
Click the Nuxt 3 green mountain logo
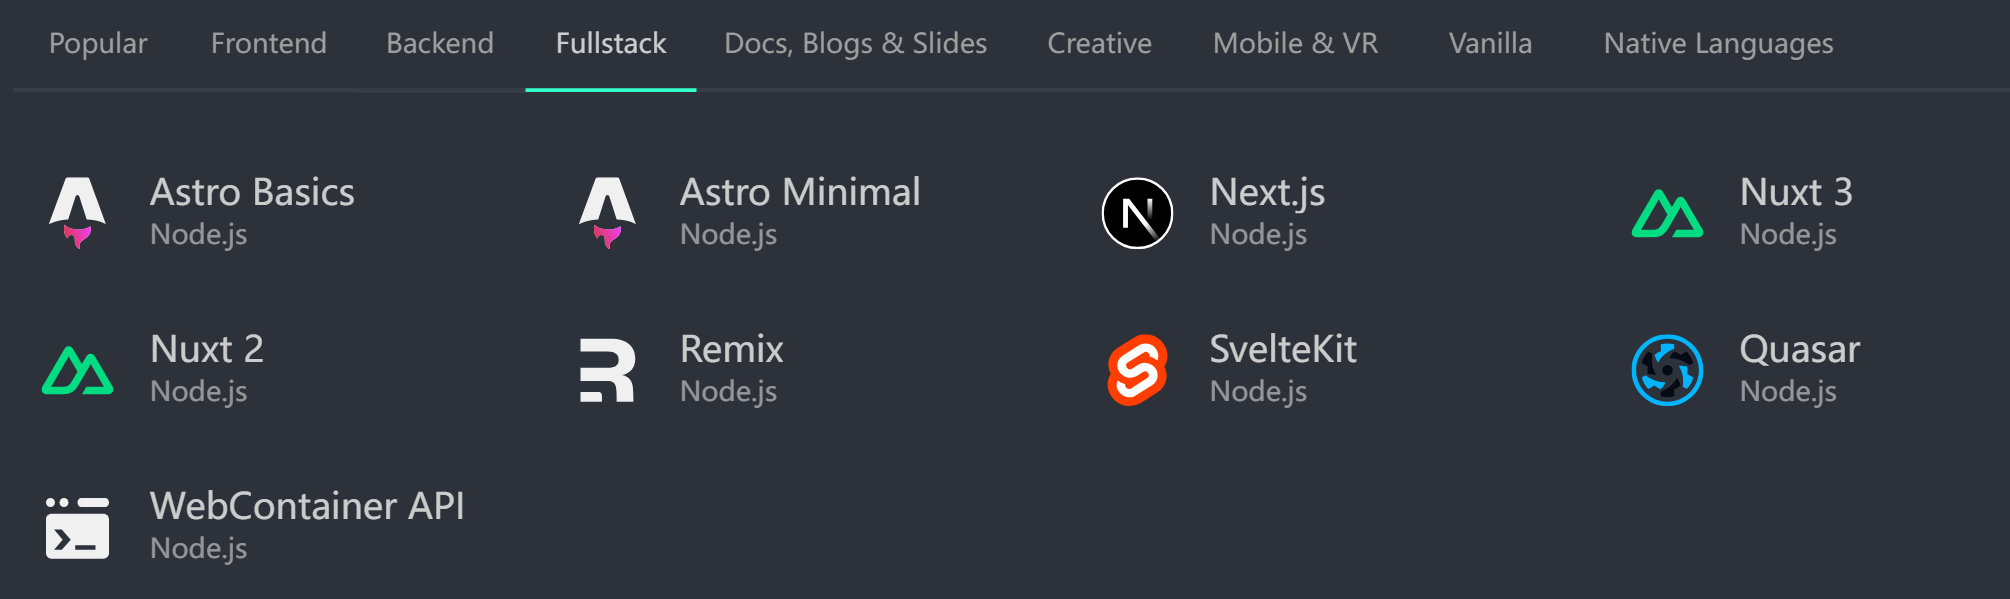coord(1667,213)
